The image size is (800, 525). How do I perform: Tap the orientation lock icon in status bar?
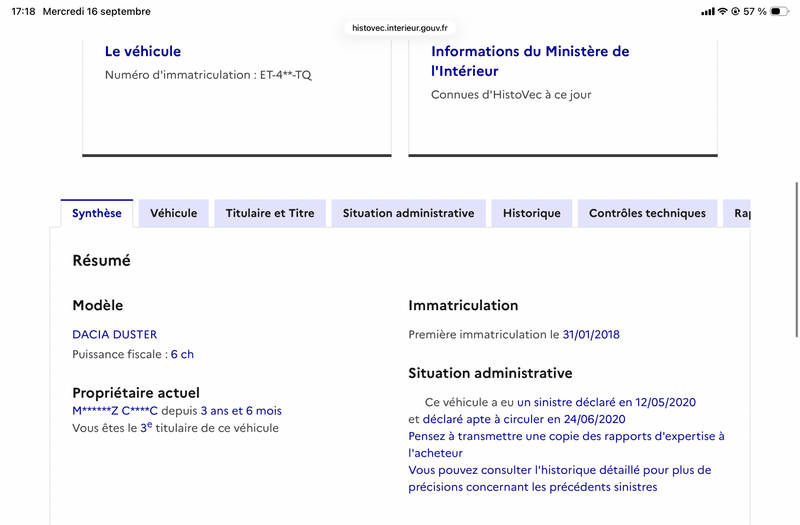735,11
